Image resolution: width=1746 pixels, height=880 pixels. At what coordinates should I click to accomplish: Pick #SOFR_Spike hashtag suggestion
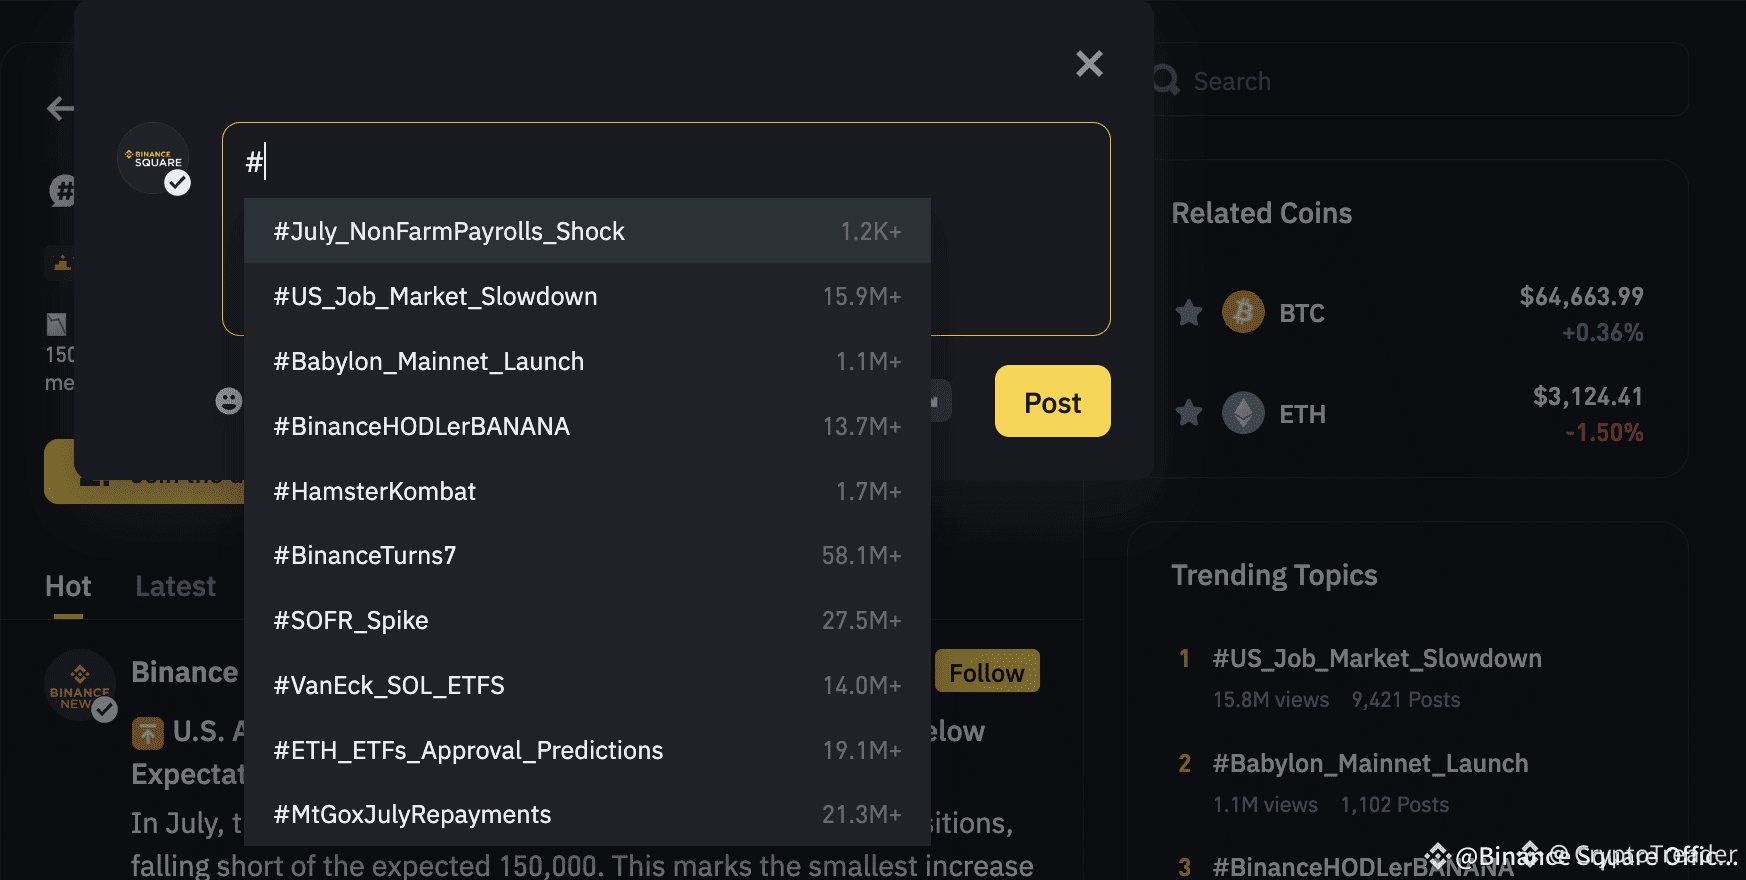[587, 620]
